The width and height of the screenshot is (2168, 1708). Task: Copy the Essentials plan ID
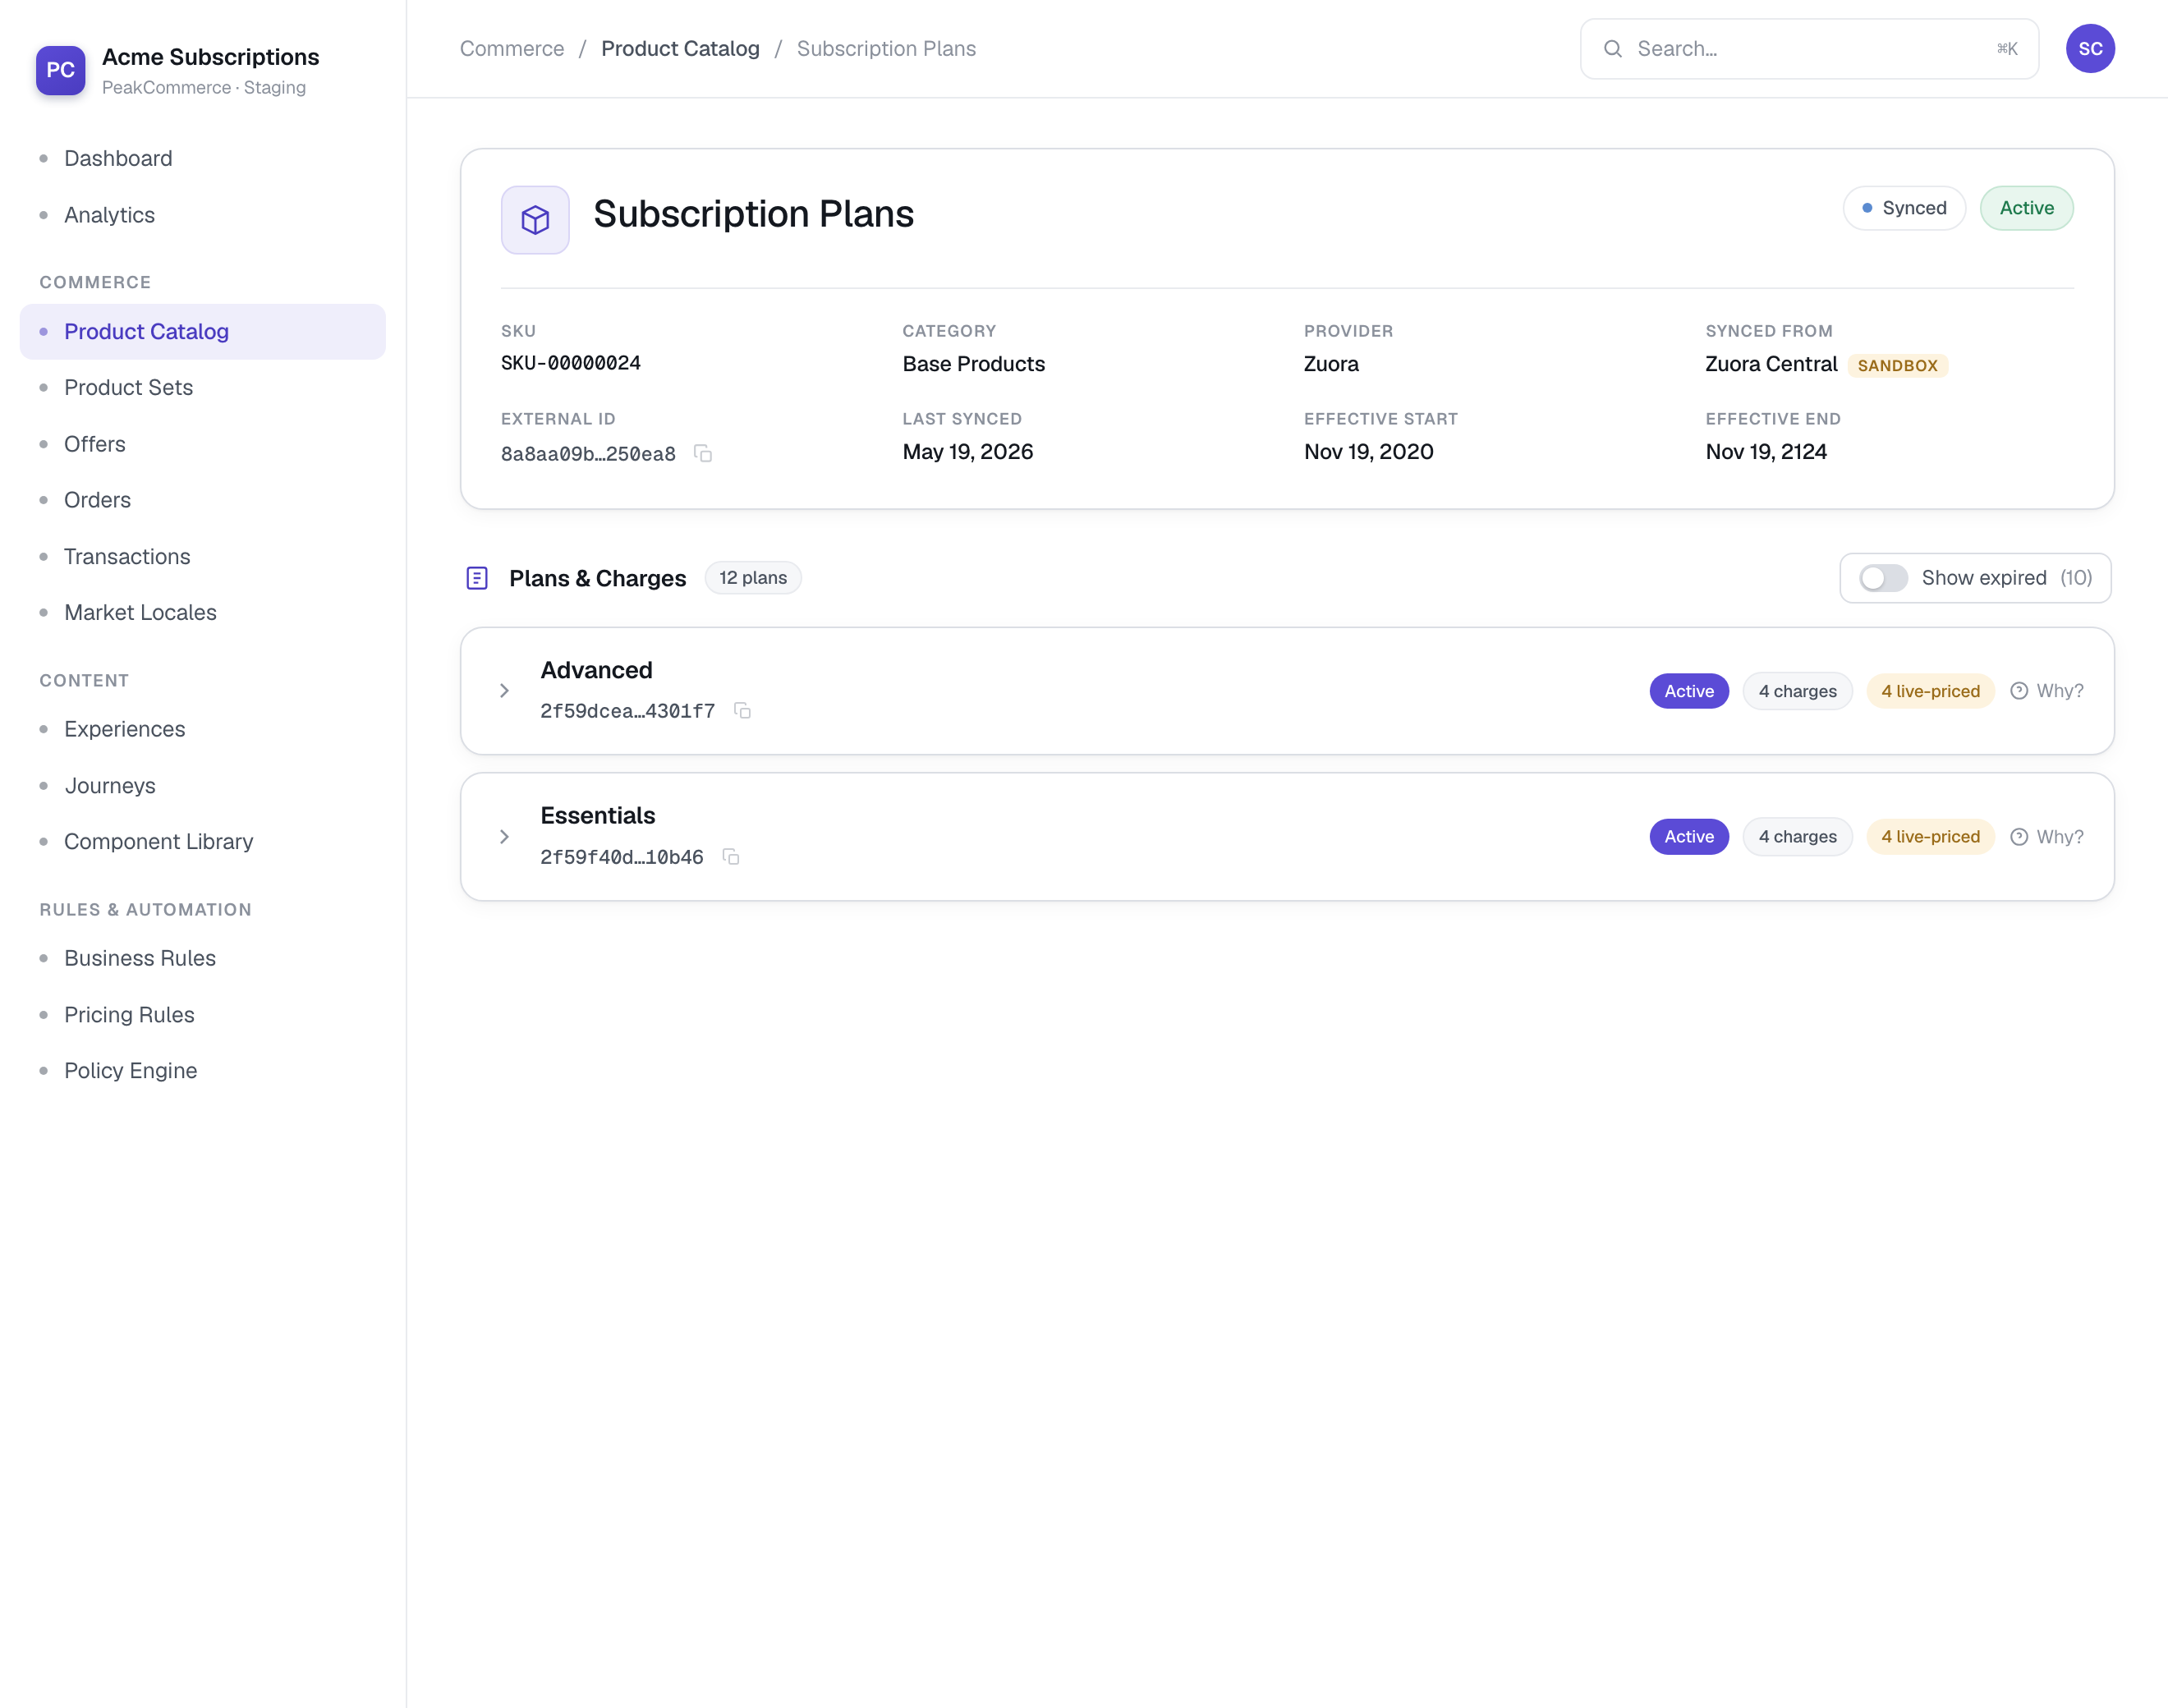click(x=731, y=857)
